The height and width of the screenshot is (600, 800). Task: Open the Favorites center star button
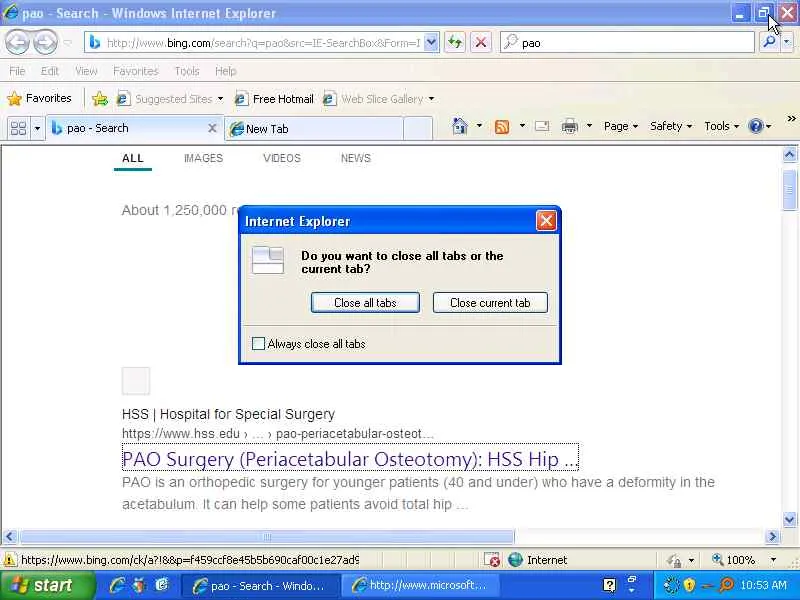(x=39, y=98)
